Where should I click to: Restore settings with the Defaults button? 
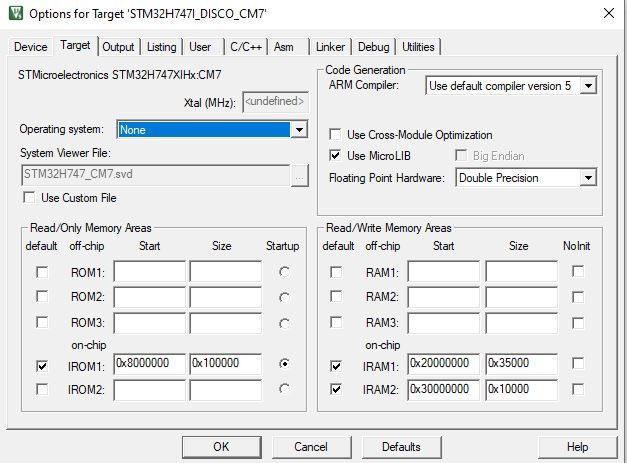point(401,447)
